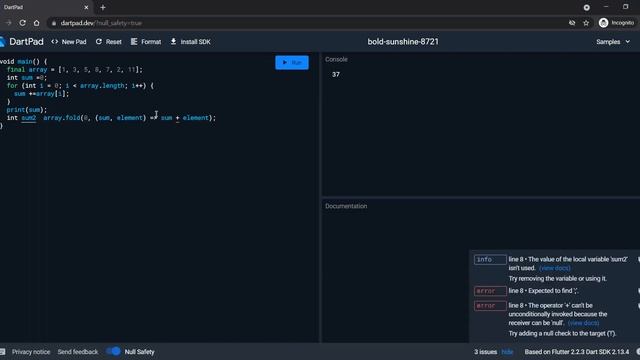Viewport: 640px width, 360px height.
Task: Hide the issues panel
Action: pos(507,352)
